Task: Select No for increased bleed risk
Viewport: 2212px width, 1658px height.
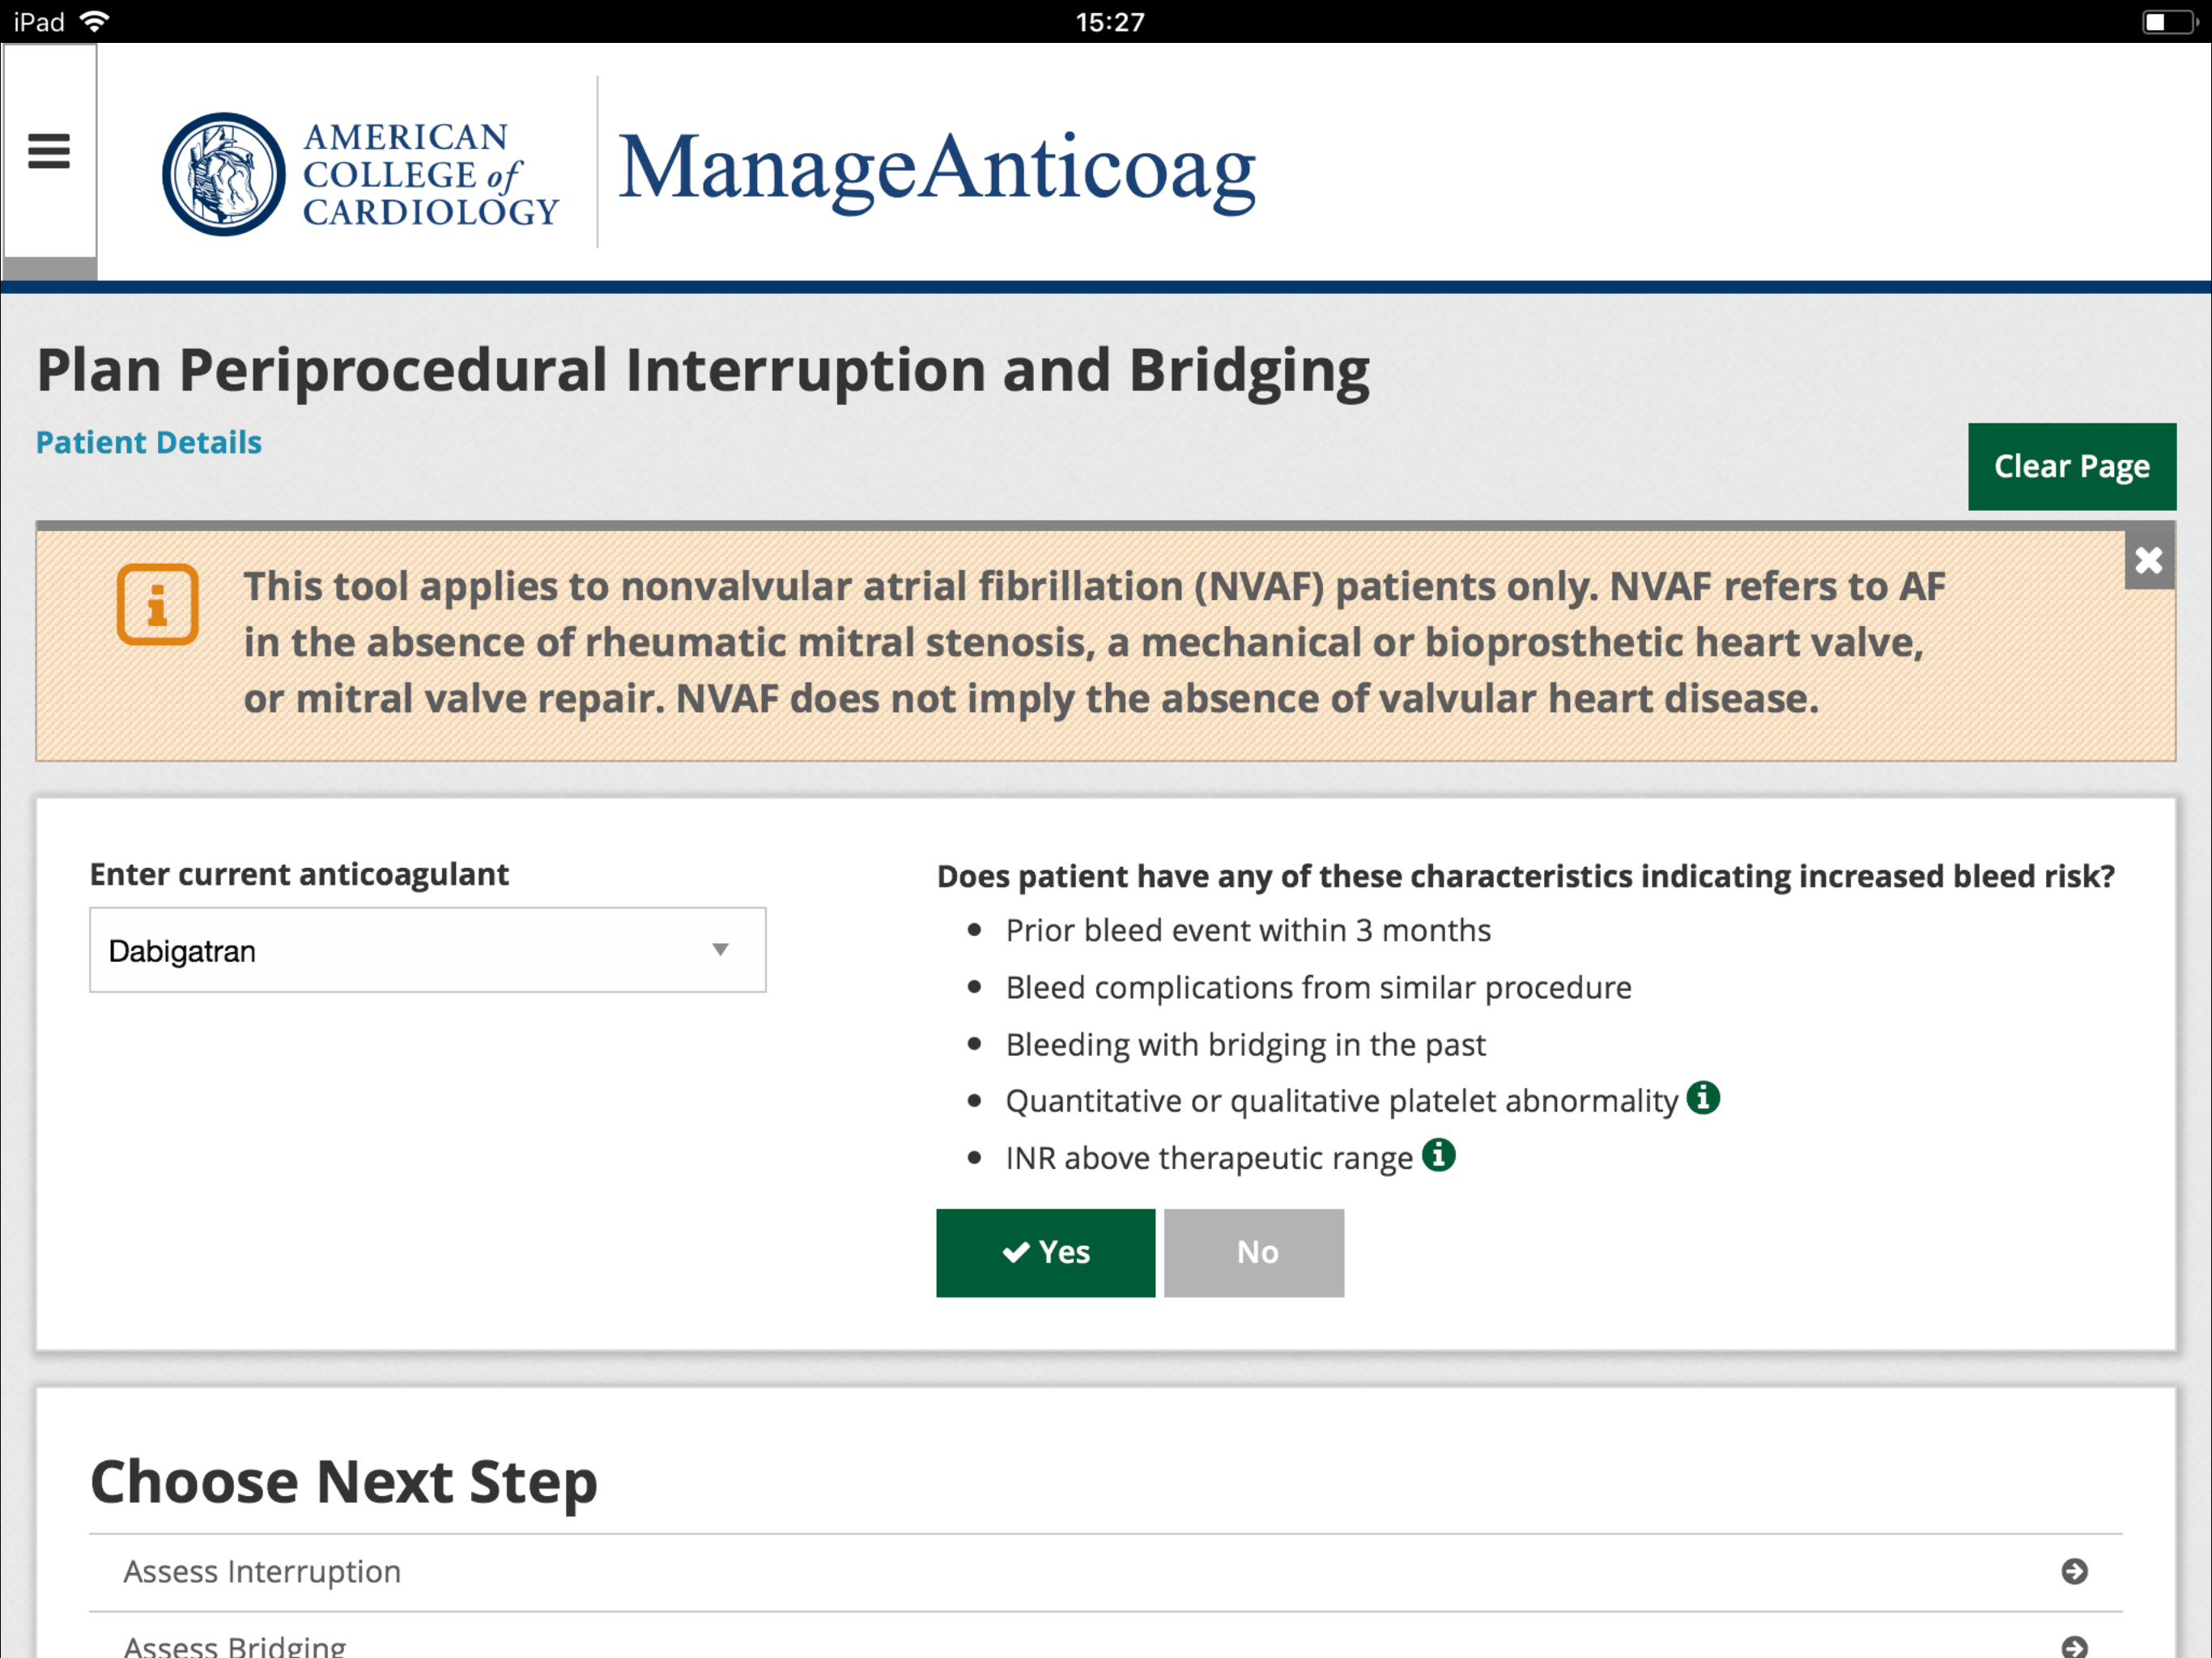Action: 1254,1252
